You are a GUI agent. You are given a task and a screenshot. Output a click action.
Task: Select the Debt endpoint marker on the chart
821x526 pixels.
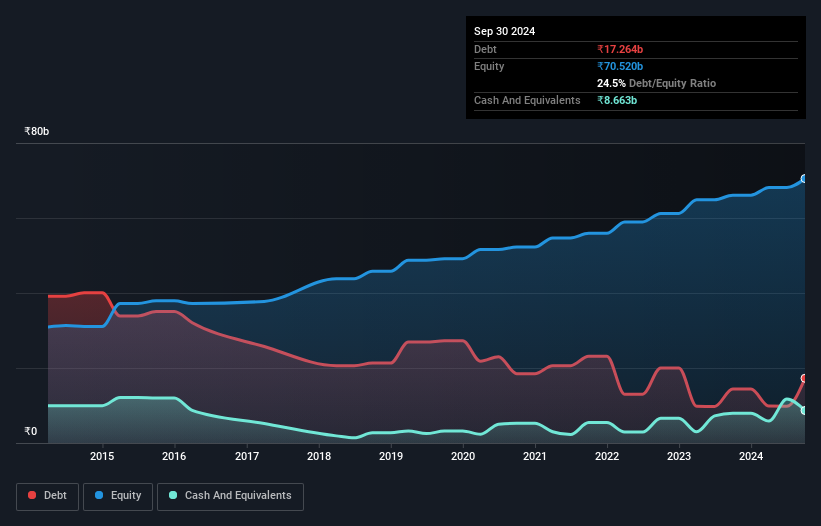(804, 378)
